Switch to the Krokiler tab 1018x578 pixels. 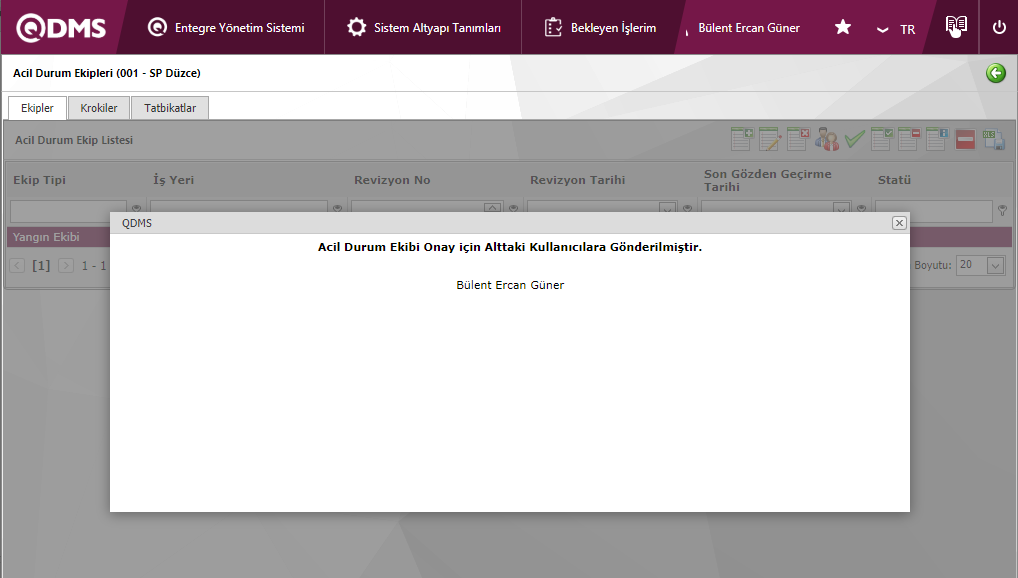click(x=99, y=108)
